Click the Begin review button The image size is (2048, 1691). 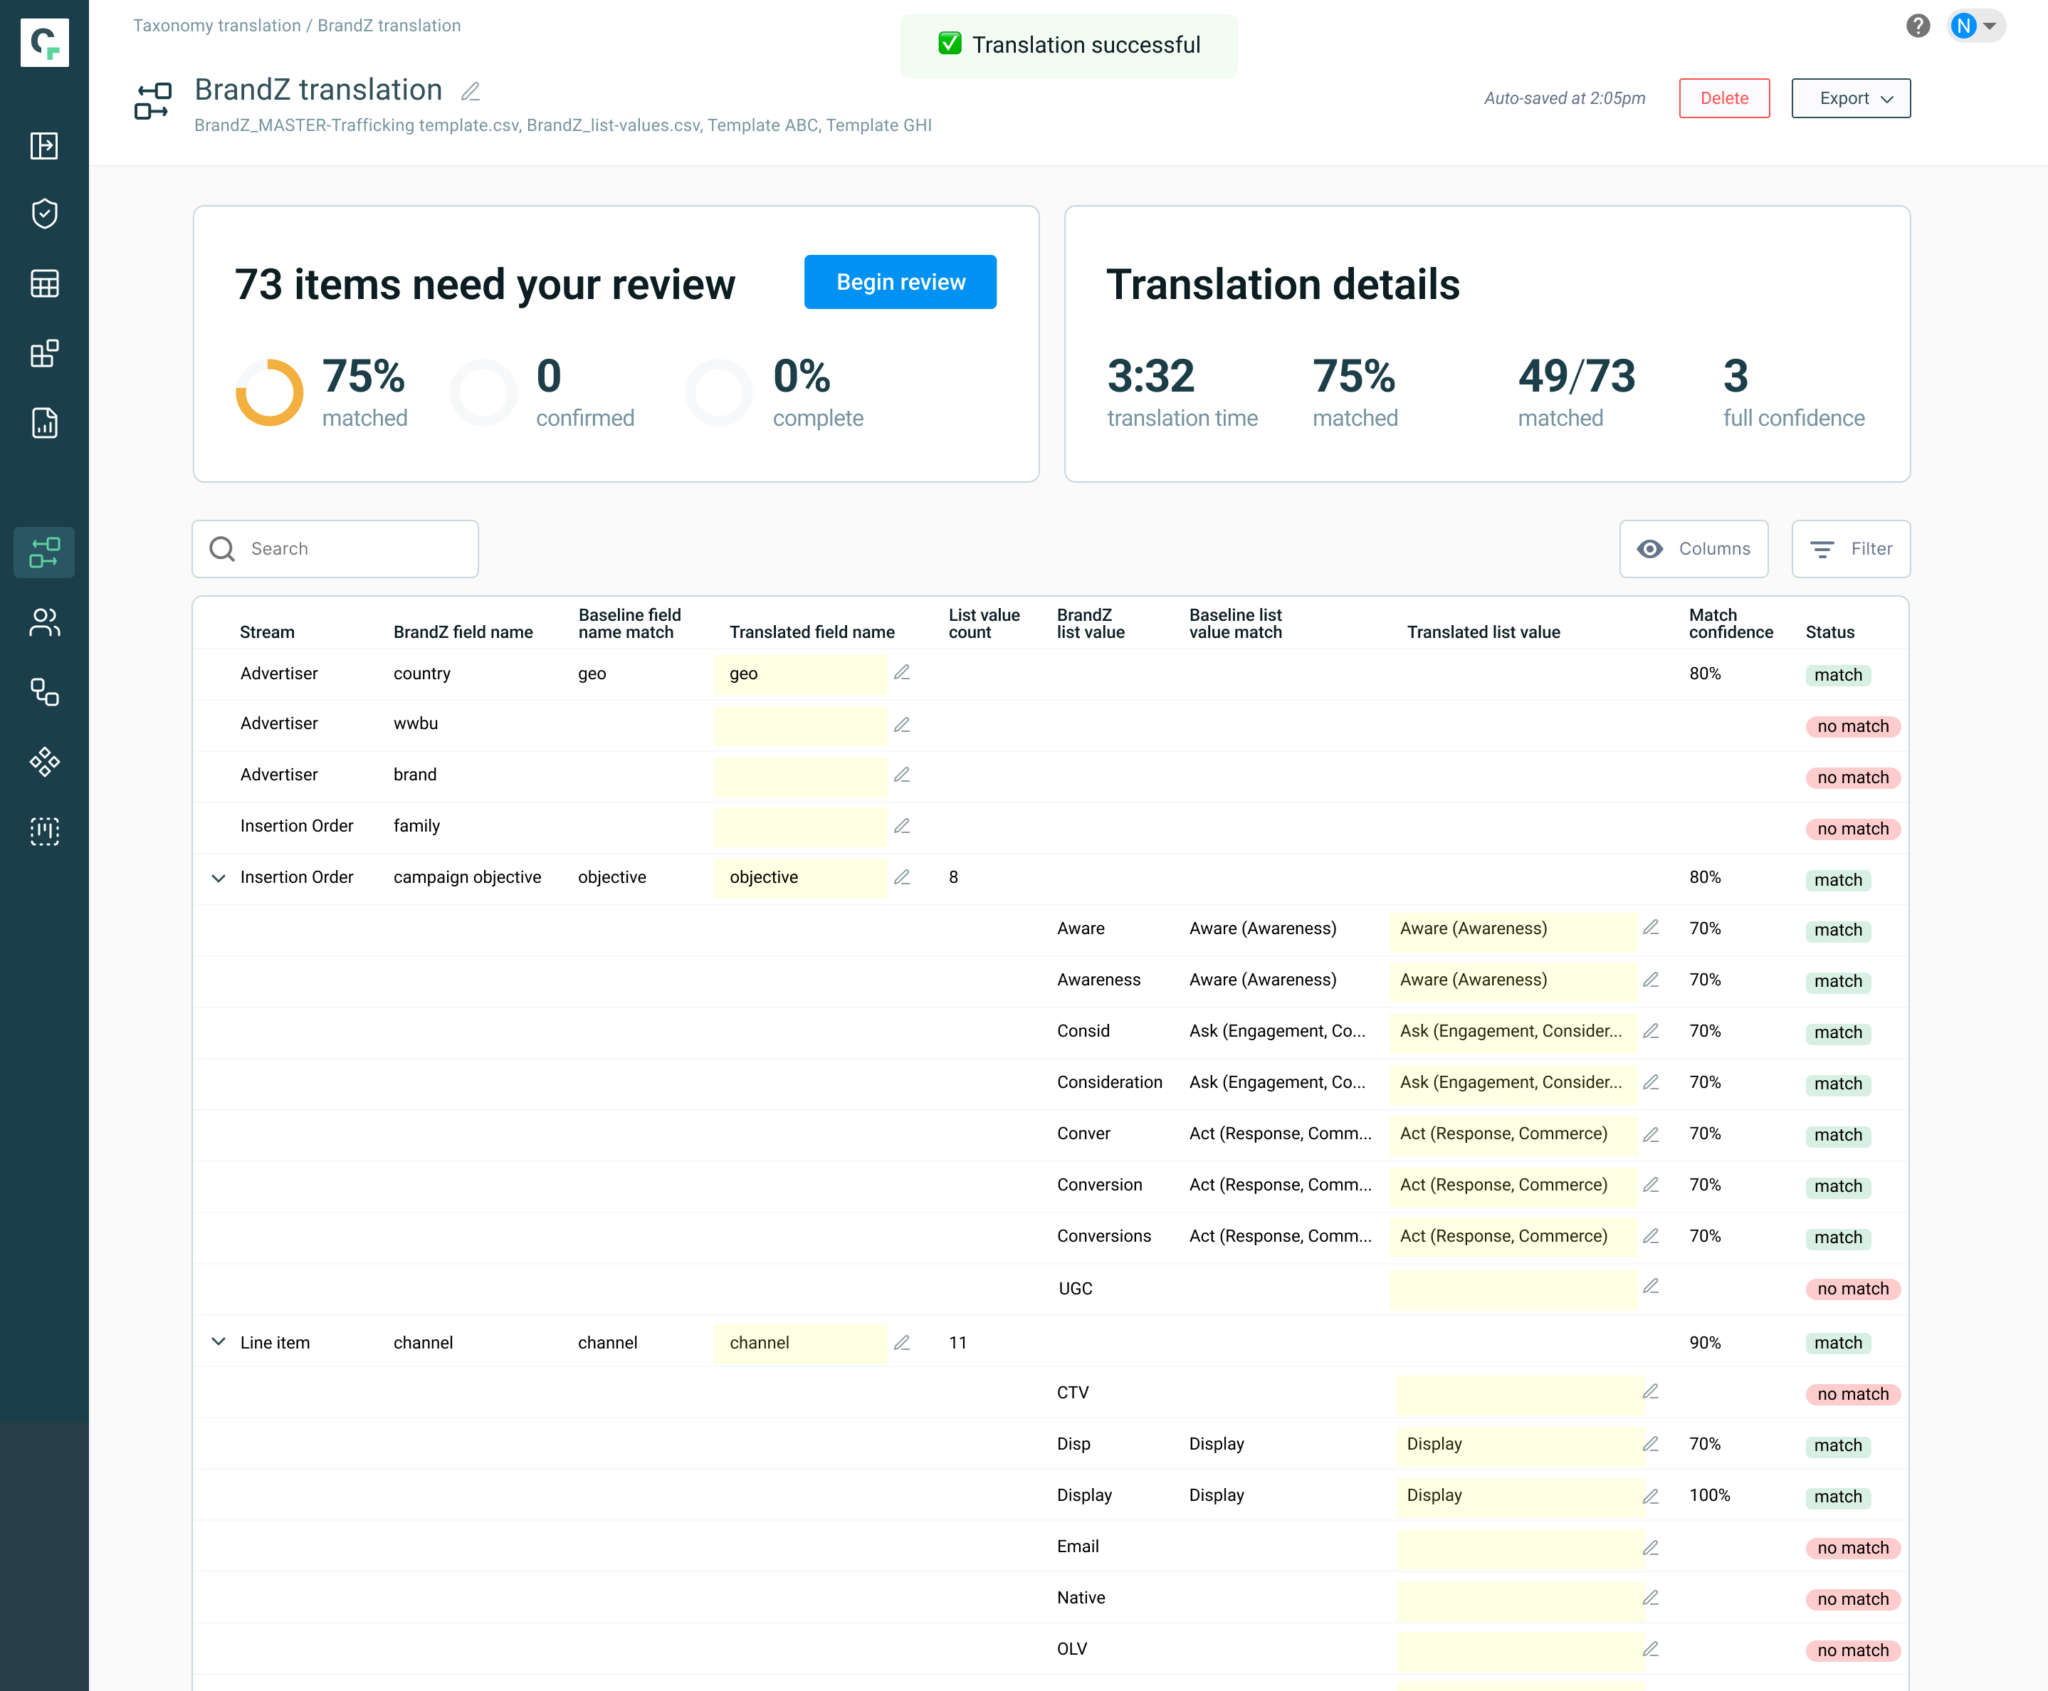tap(899, 281)
